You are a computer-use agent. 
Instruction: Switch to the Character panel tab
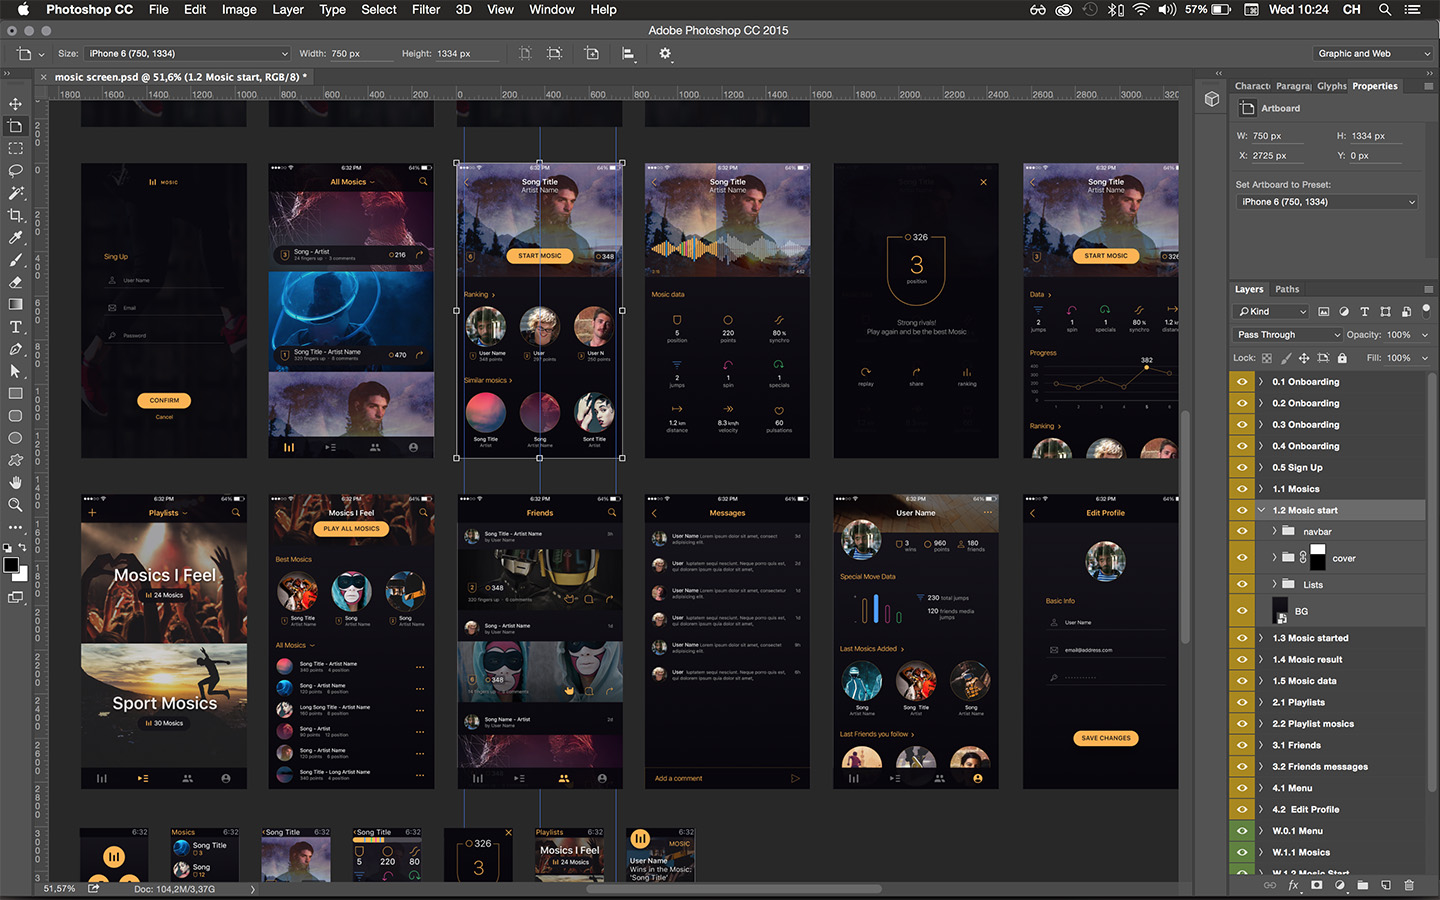tap(1252, 86)
